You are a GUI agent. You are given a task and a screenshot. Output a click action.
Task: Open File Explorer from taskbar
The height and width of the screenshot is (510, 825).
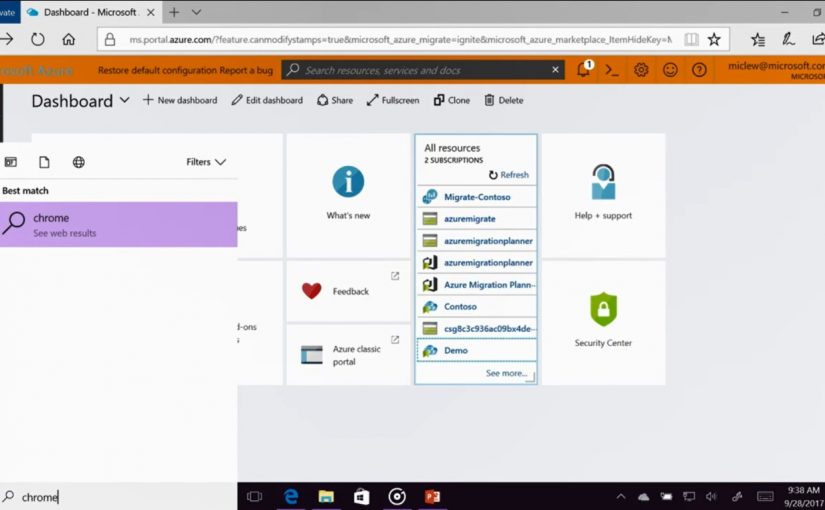click(x=326, y=496)
